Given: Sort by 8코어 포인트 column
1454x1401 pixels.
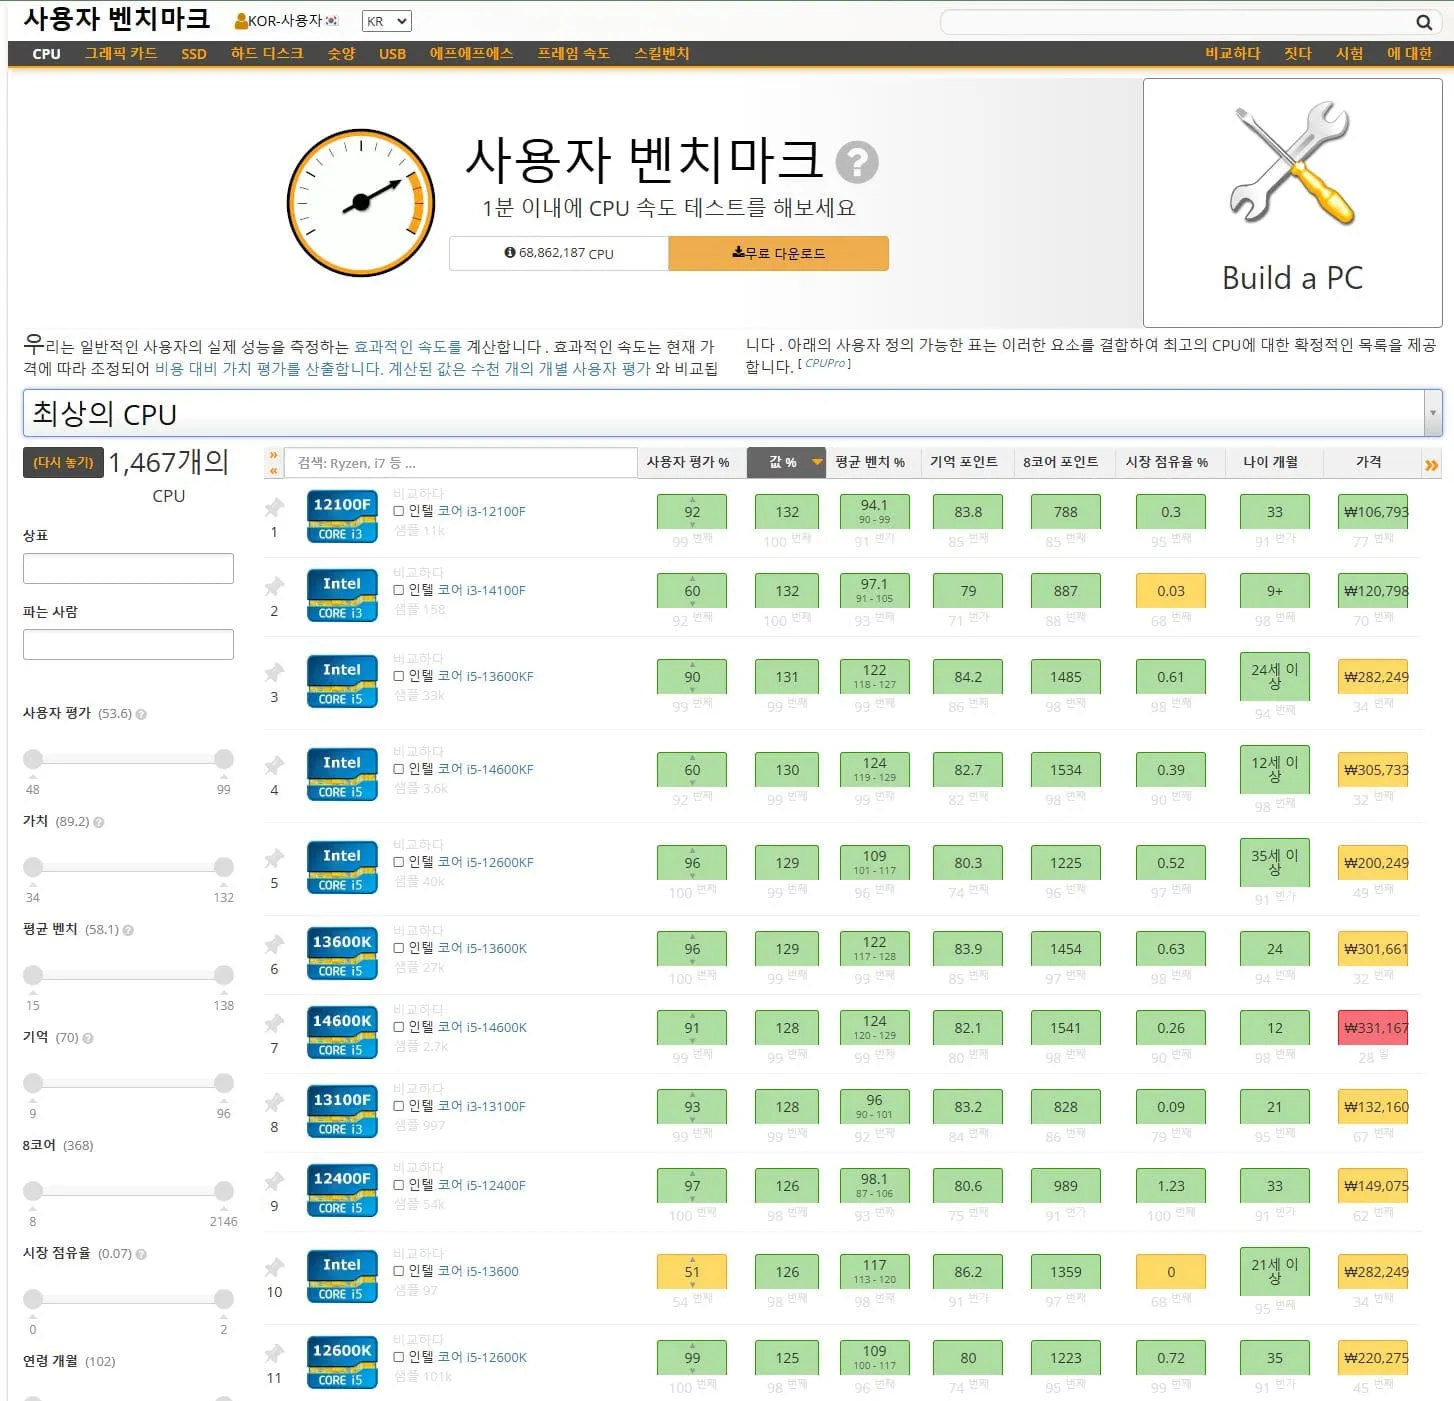Looking at the screenshot, I should pyautogui.click(x=1060, y=462).
